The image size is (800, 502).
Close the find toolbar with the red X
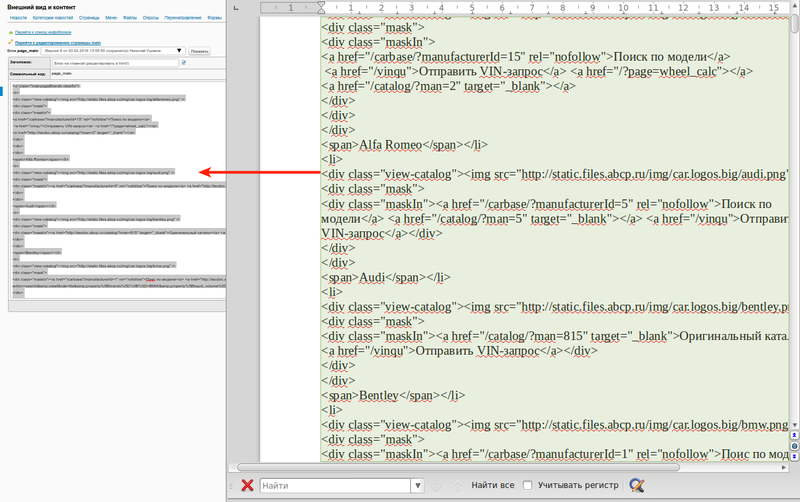coord(247,485)
